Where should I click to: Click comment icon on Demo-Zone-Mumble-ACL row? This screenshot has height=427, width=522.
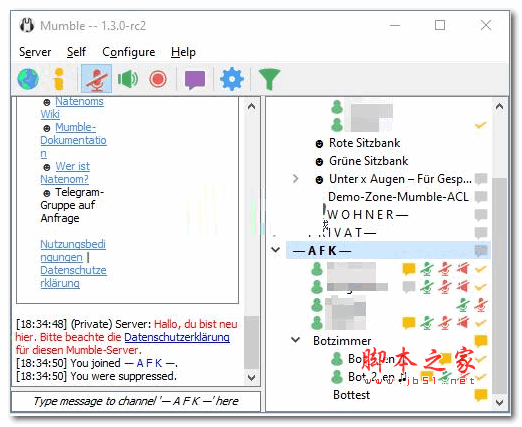(481, 197)
